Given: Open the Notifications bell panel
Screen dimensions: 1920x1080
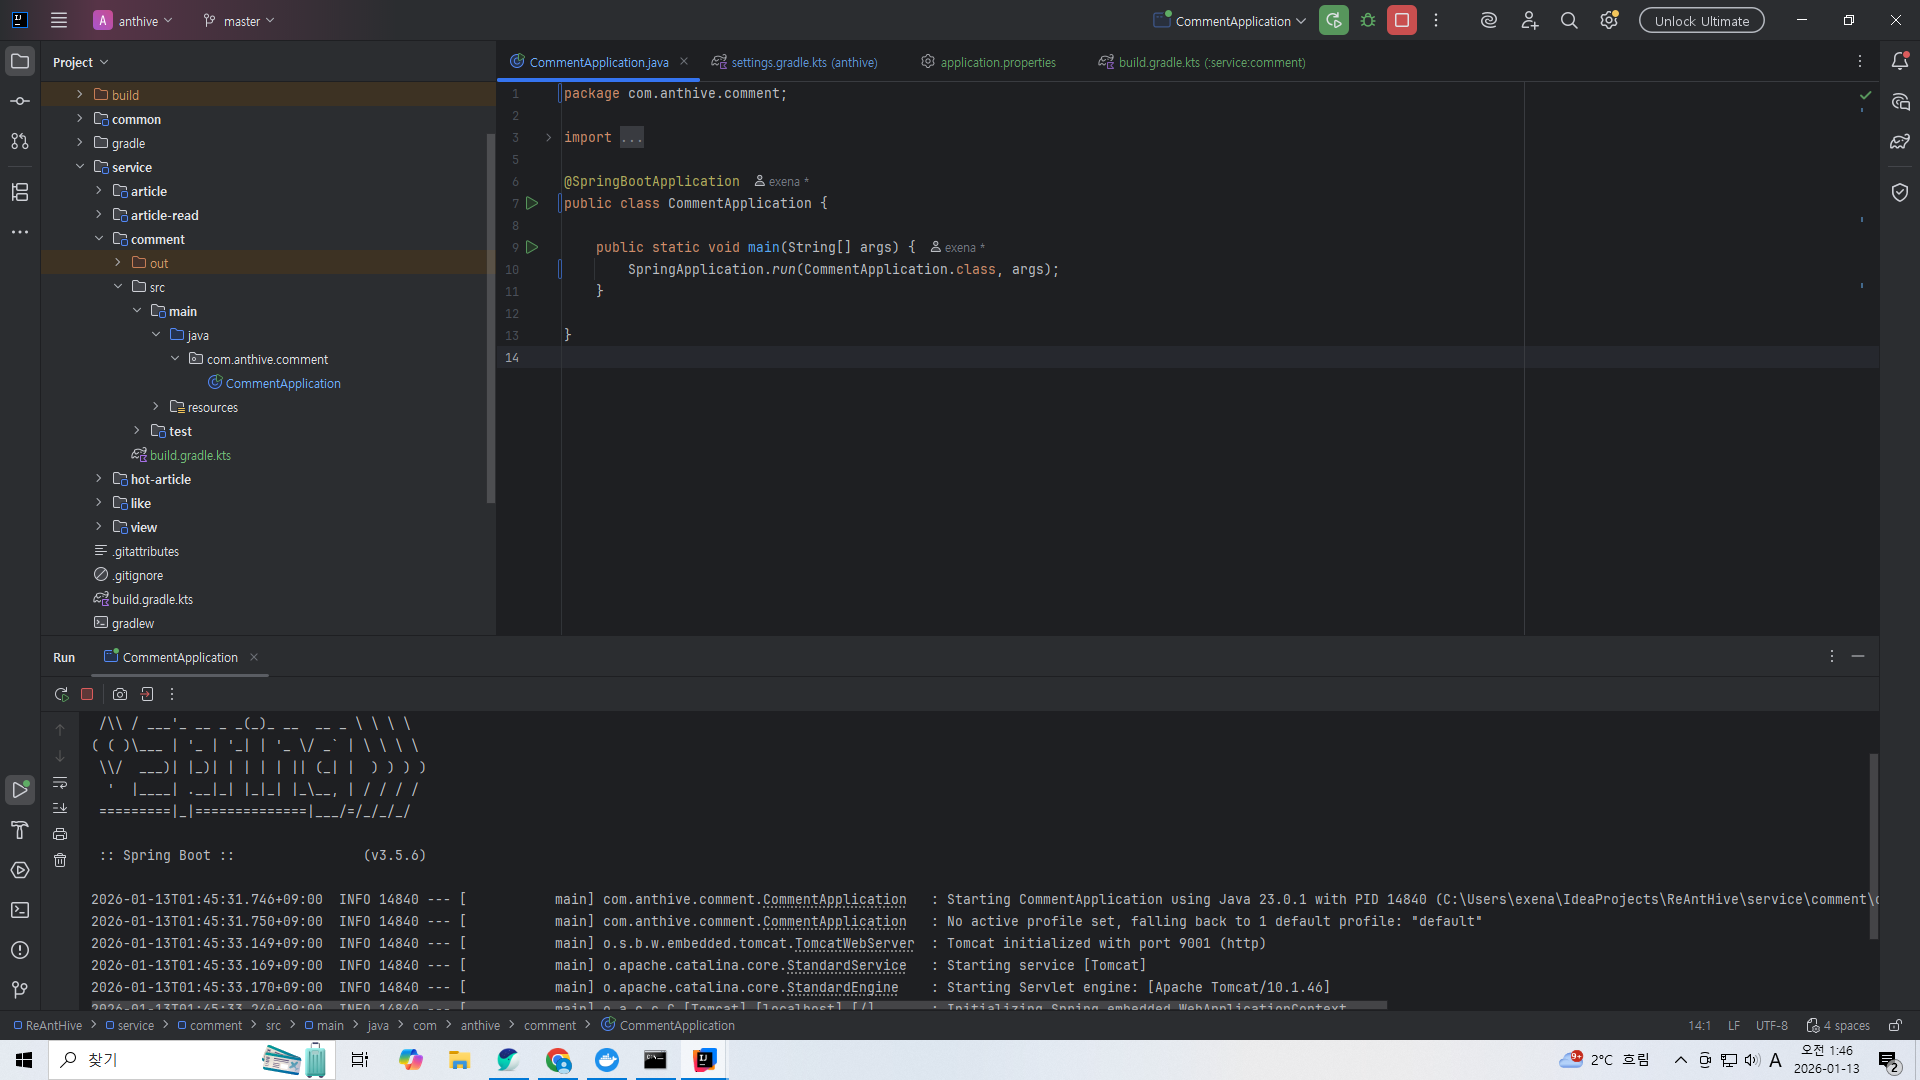Looking at the screenshot, I should pos(1900,62).
